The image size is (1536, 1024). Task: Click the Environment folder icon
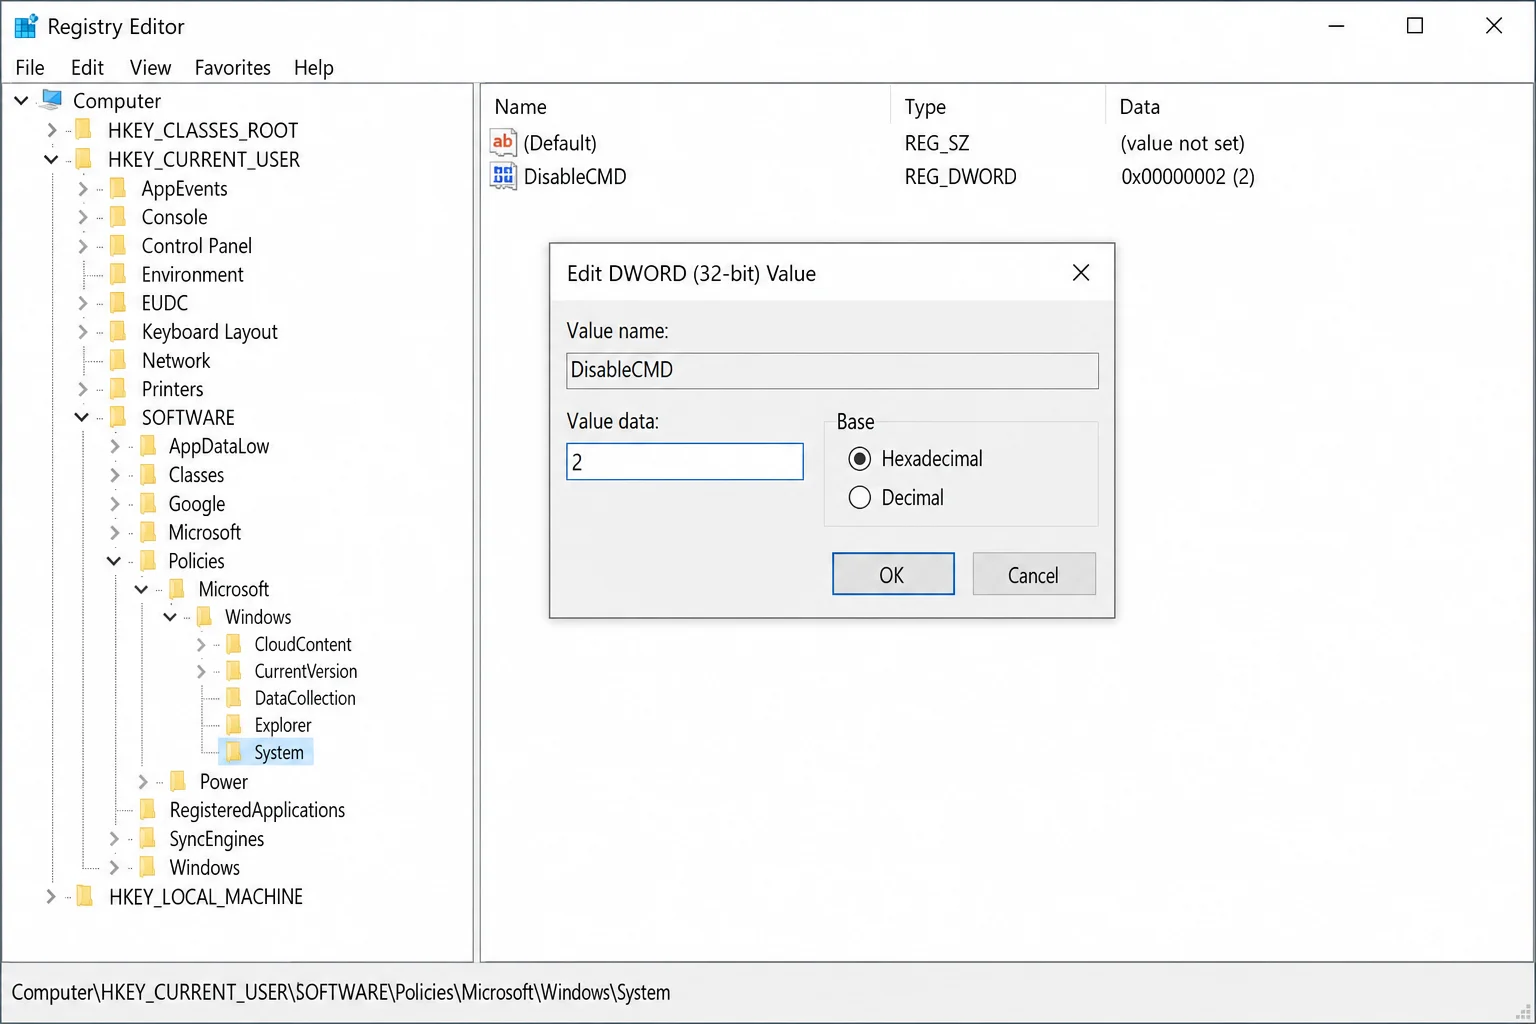(x=118, y=274)
